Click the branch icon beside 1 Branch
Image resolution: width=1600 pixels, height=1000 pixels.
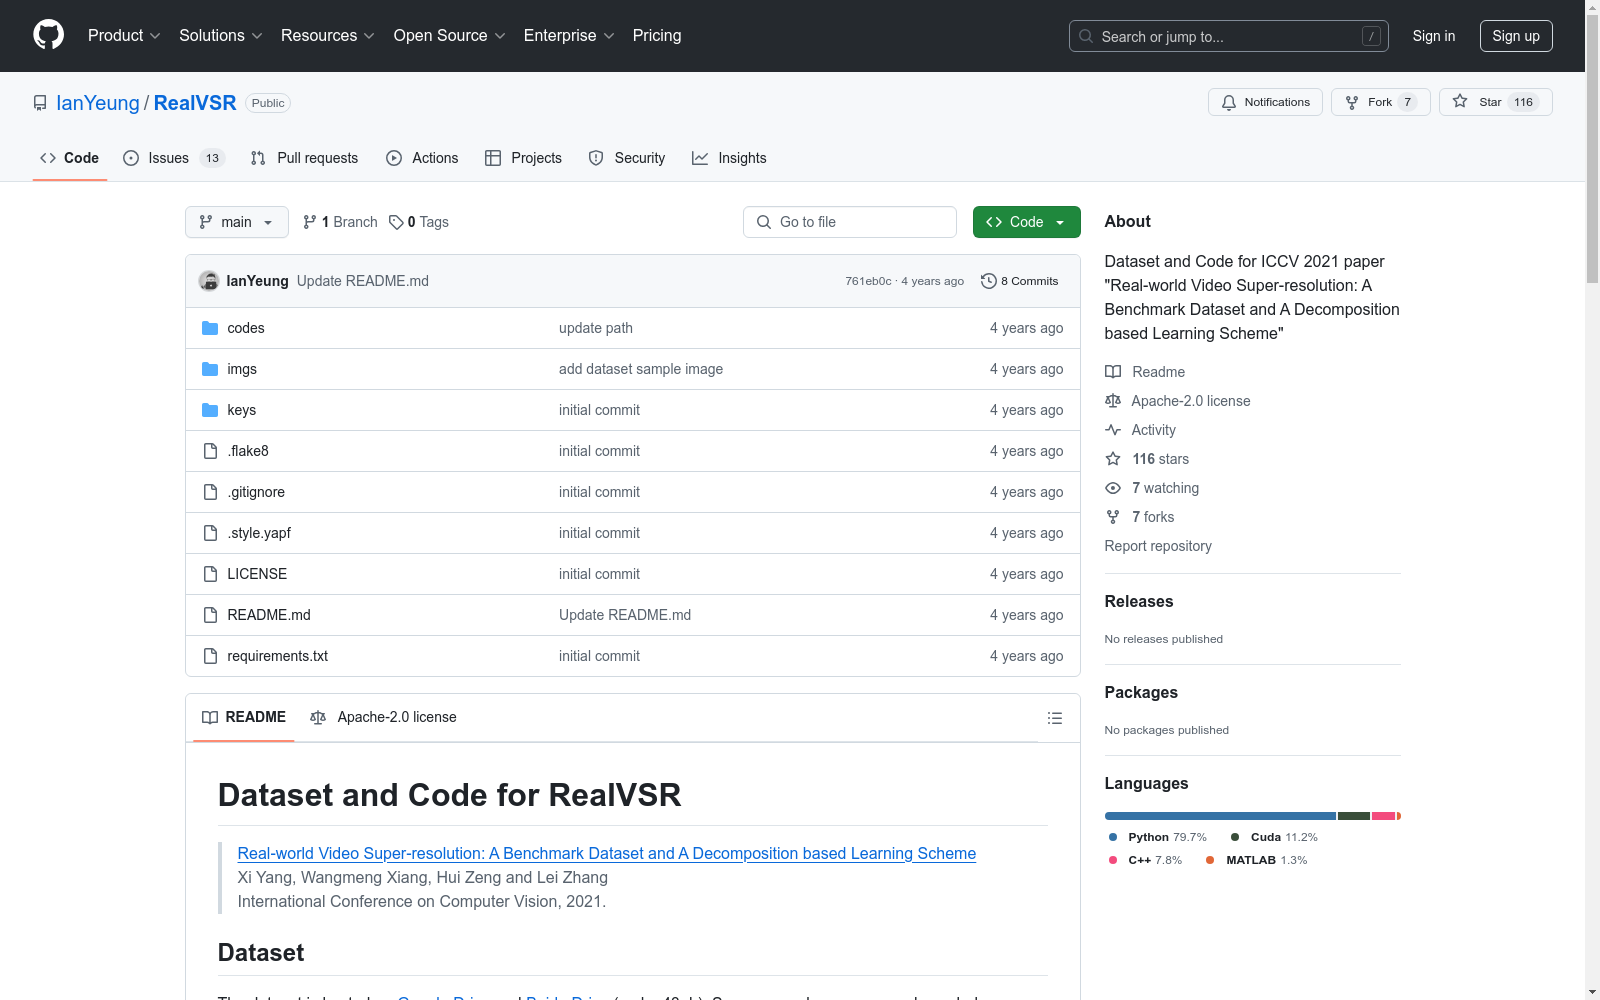pos(310,222)
